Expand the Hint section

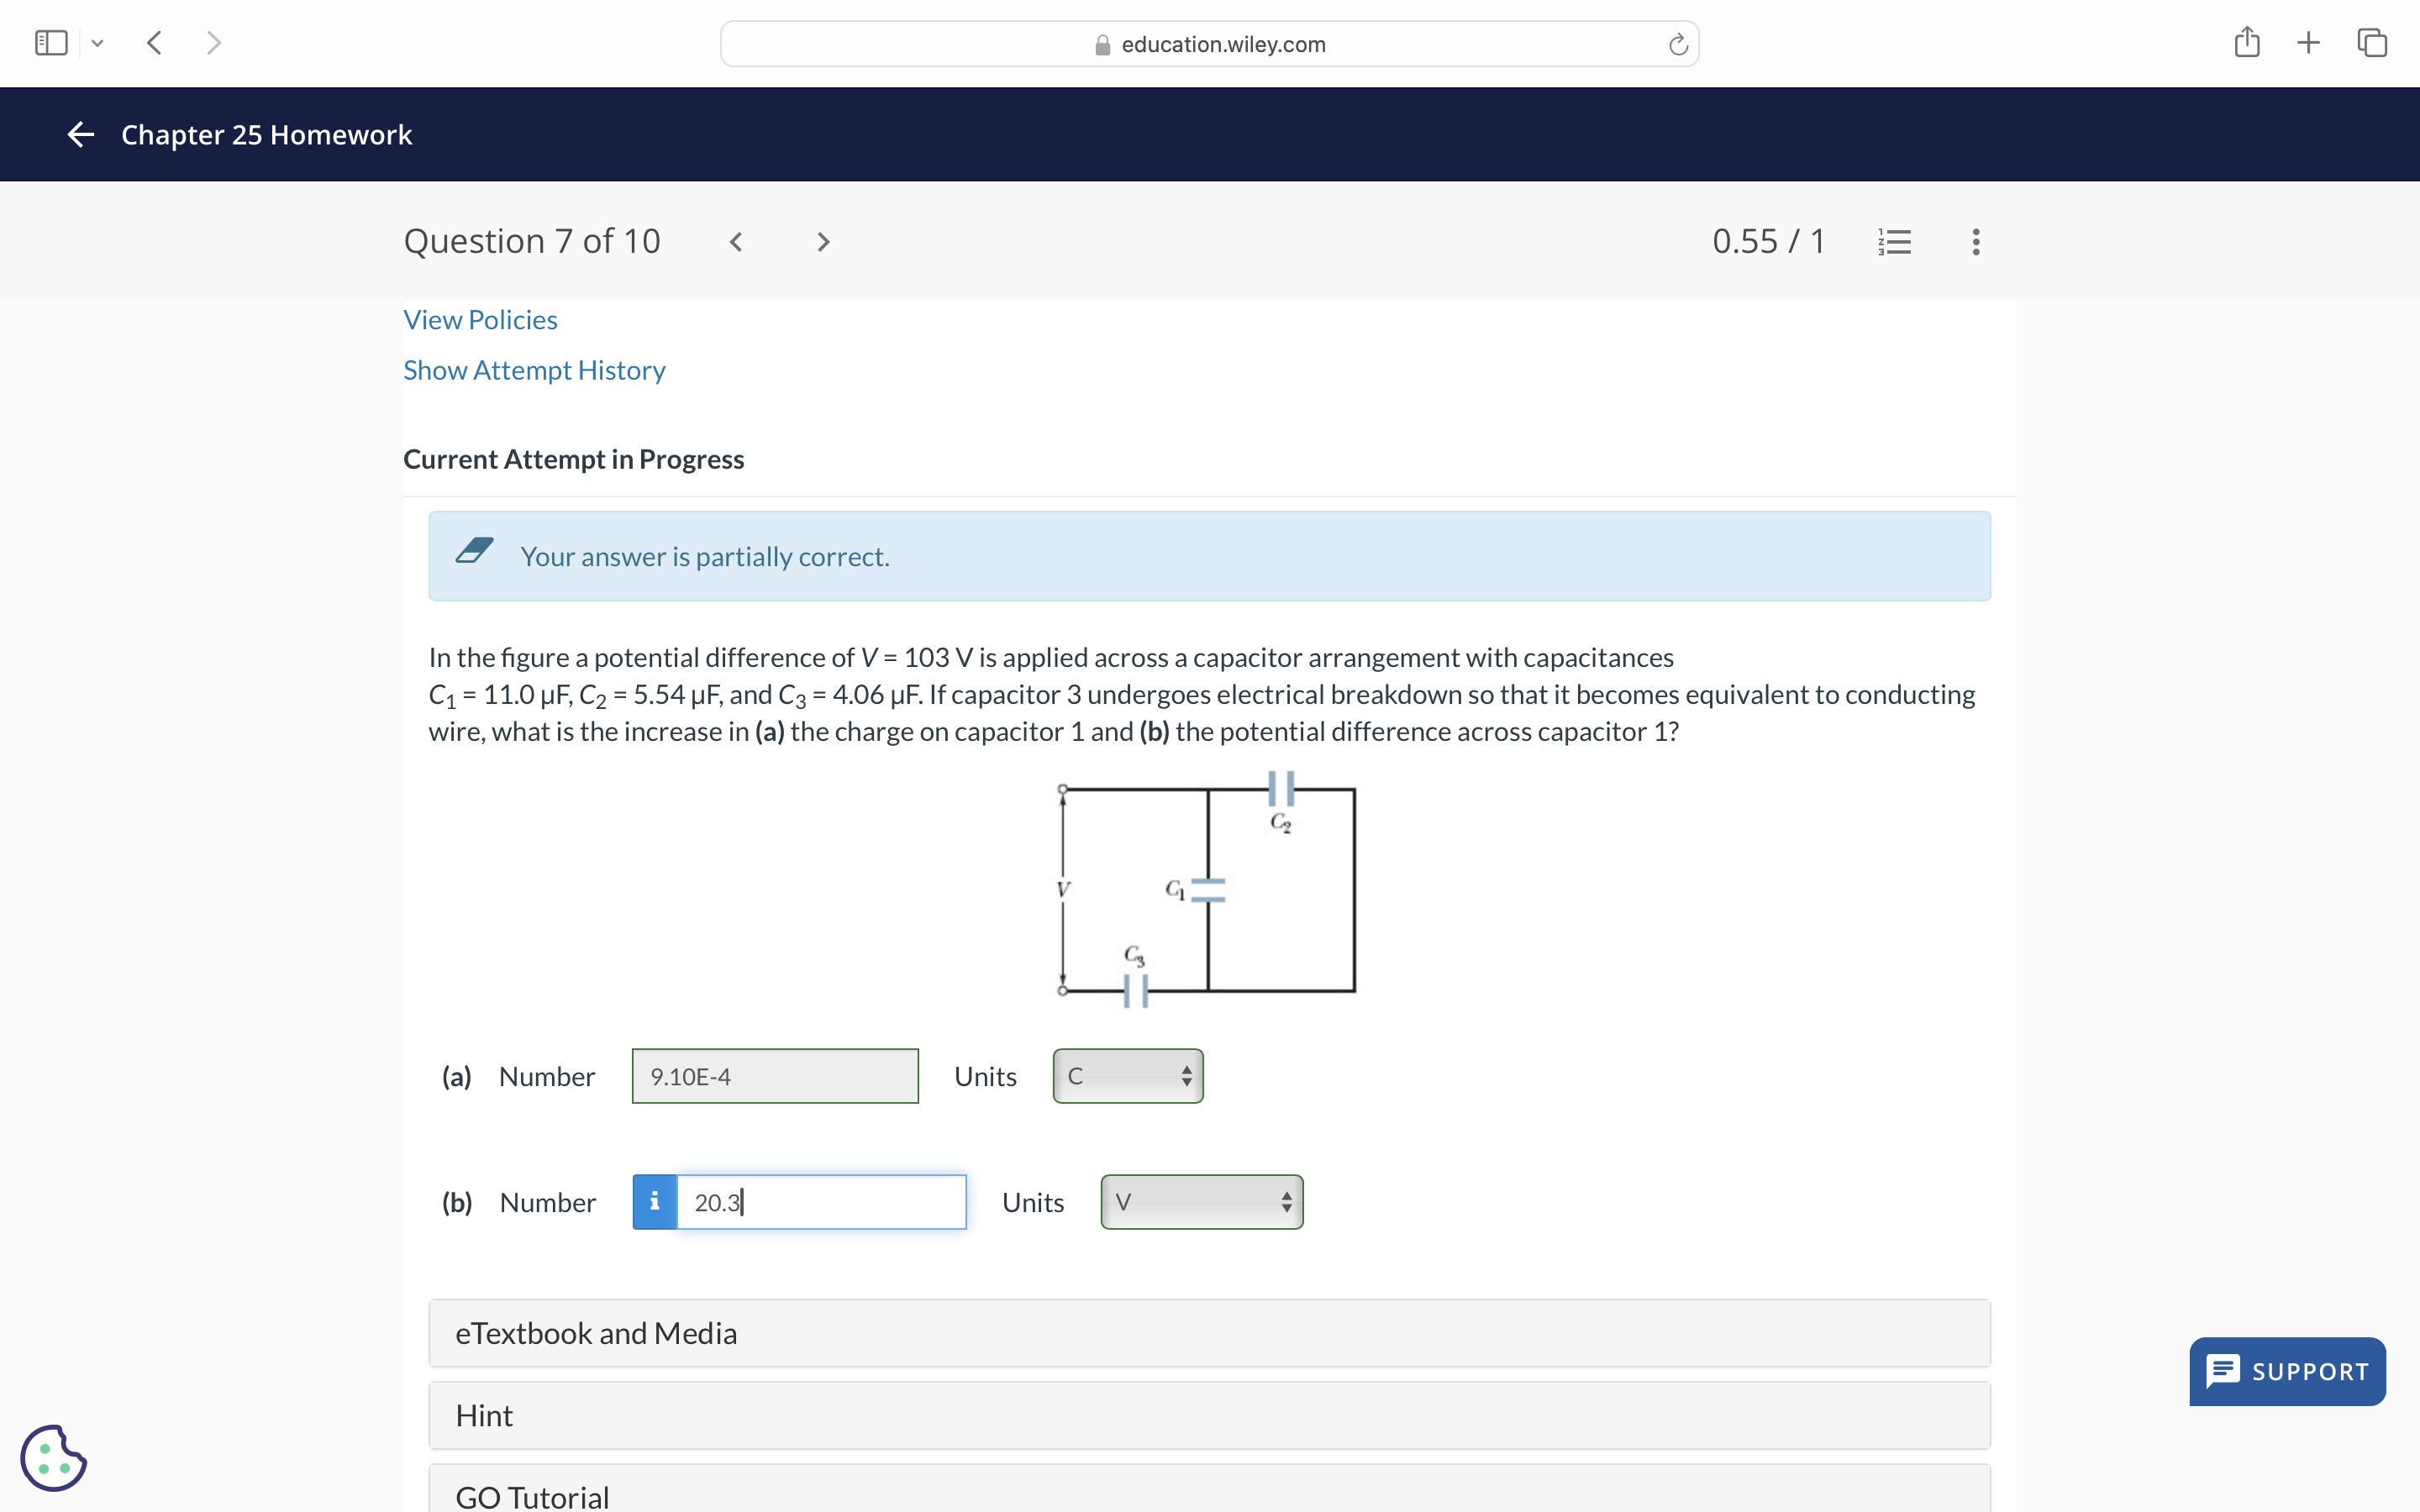tap(1209, 1416)
